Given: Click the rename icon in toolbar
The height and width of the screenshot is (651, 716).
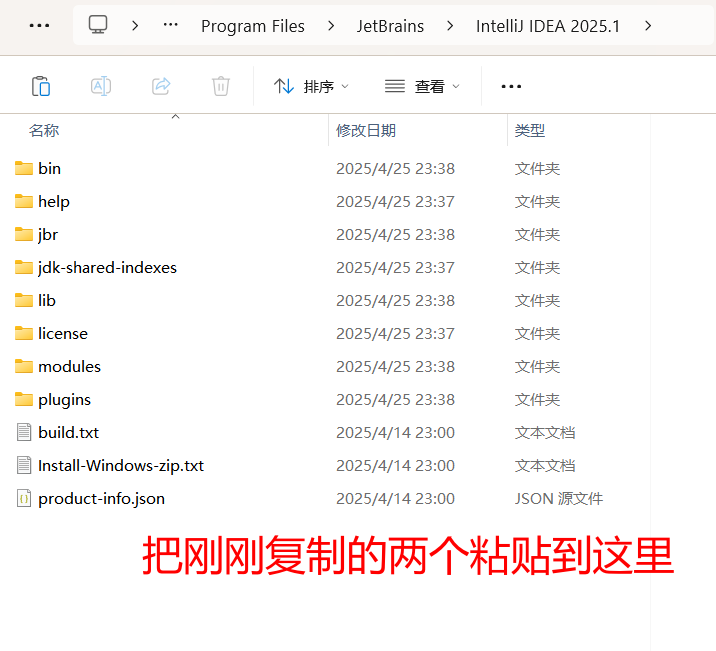Looking at the screenshot, I should pyautogui.click(x=101, y=86).
